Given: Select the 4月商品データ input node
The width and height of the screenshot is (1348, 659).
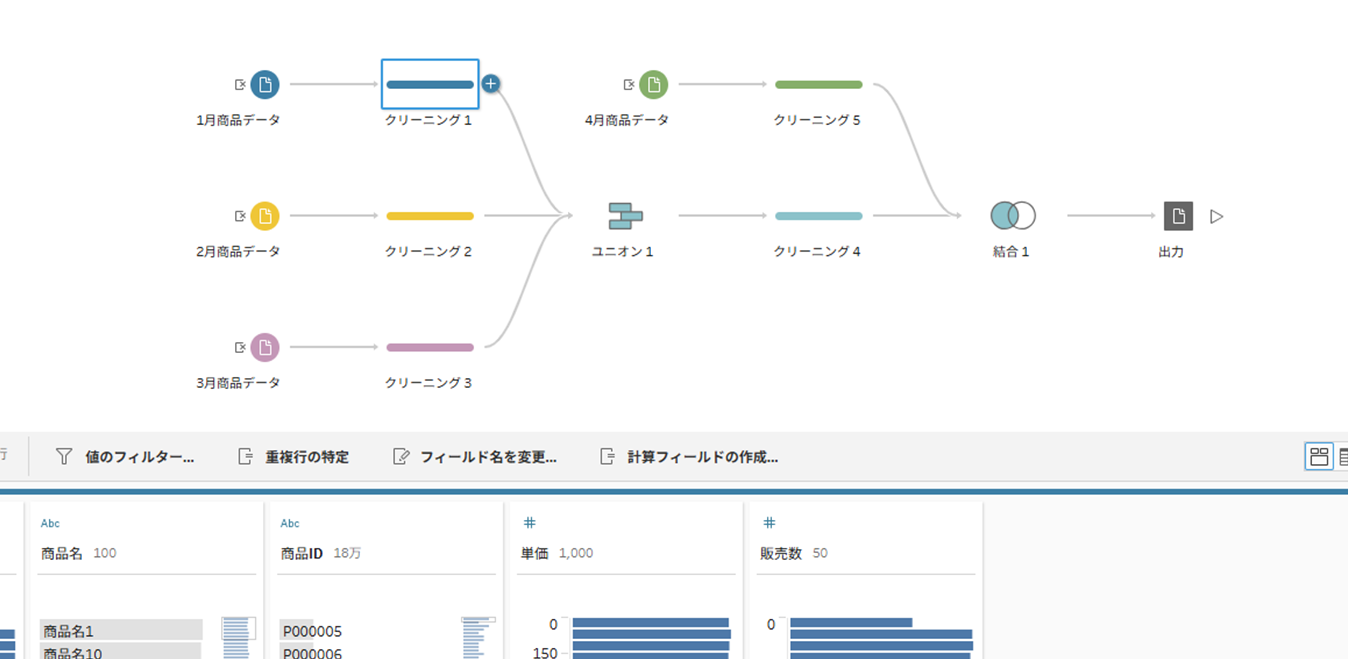Looking at the screenshot, I should (653, 85).
